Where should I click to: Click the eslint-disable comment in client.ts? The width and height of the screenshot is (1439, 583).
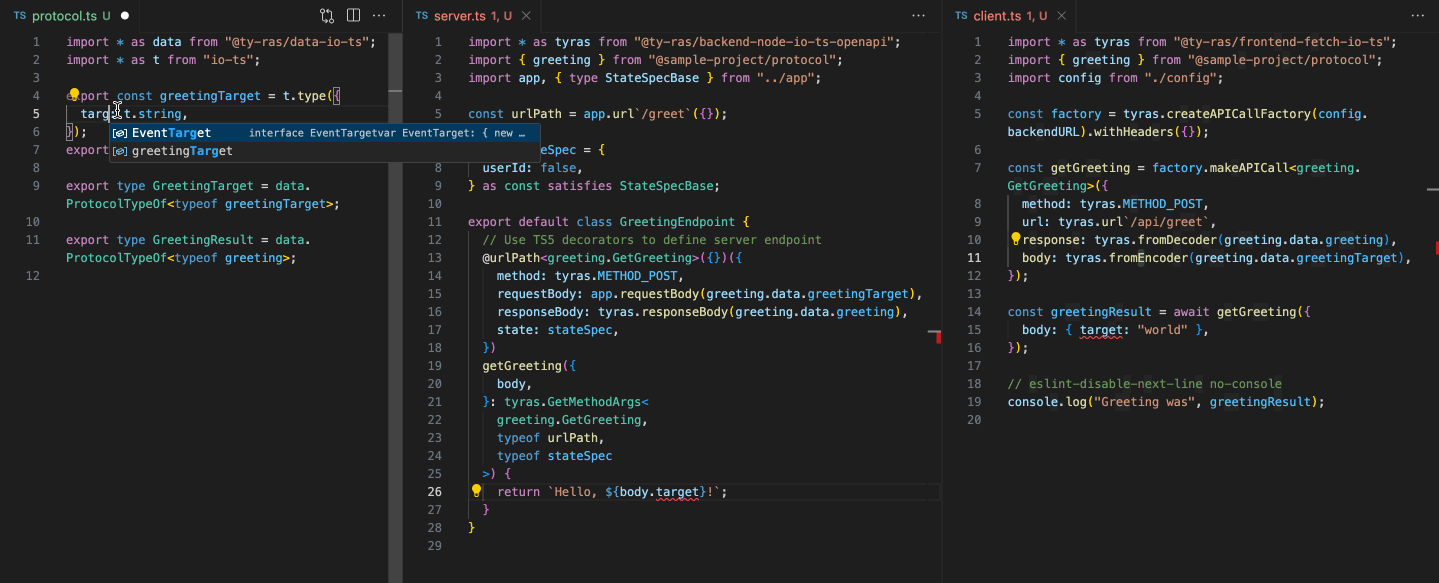pyautogui.click(x=1144, y=384)
